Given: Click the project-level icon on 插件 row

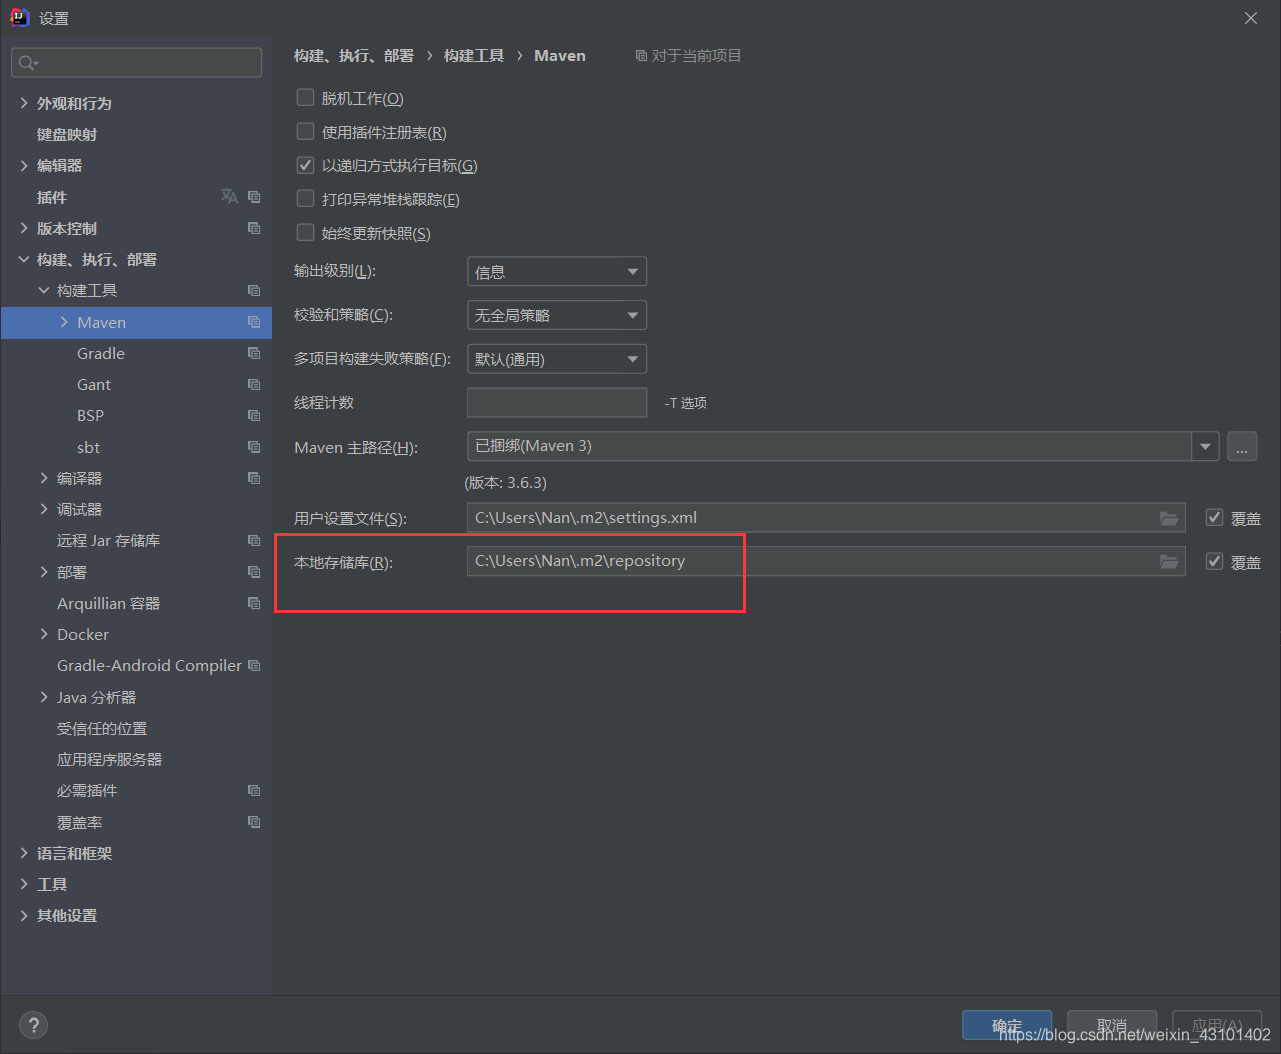Looking at the screenshot, I should click(254, 197).
